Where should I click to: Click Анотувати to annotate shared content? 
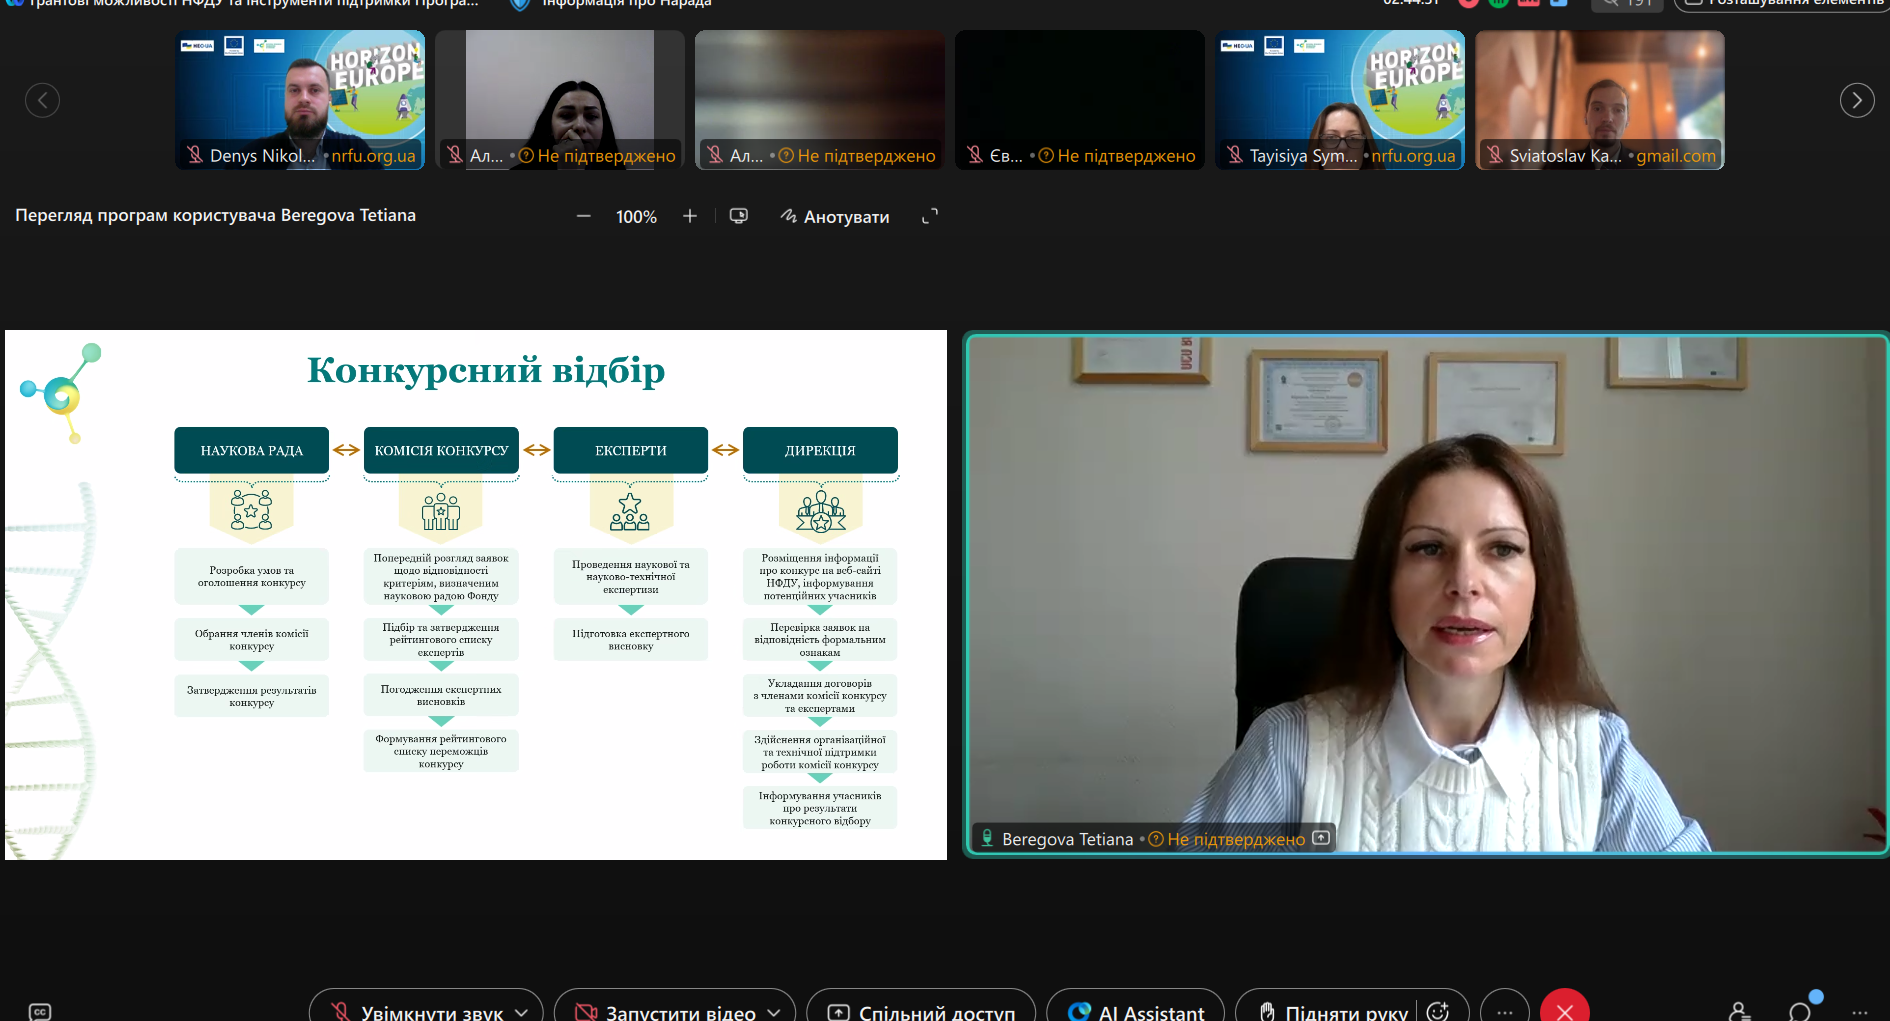835,217
